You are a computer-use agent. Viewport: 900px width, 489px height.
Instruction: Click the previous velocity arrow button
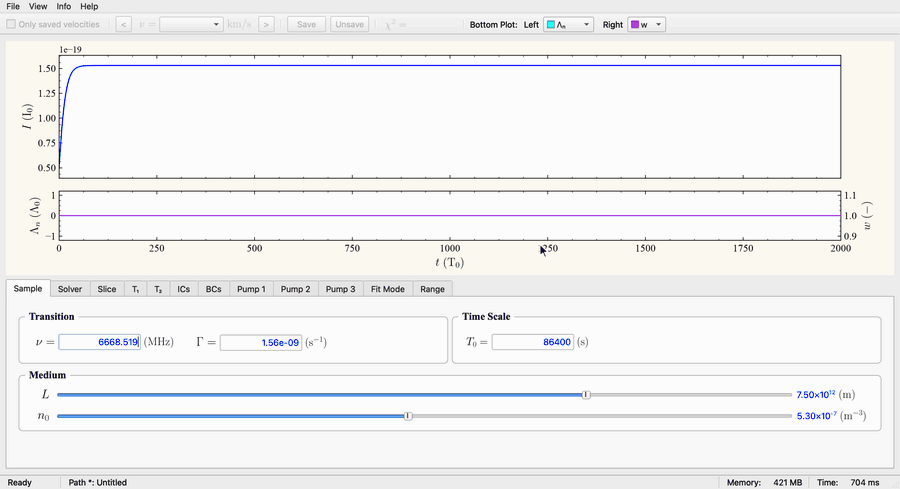[123, 25]
